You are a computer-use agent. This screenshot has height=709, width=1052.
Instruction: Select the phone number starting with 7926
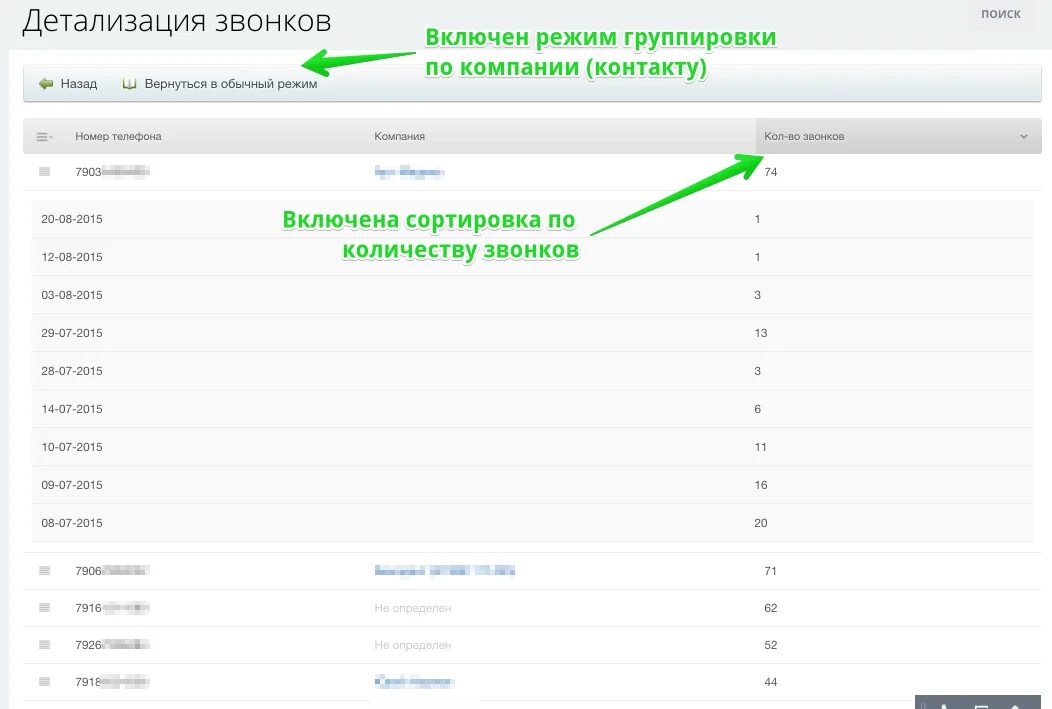112,645
